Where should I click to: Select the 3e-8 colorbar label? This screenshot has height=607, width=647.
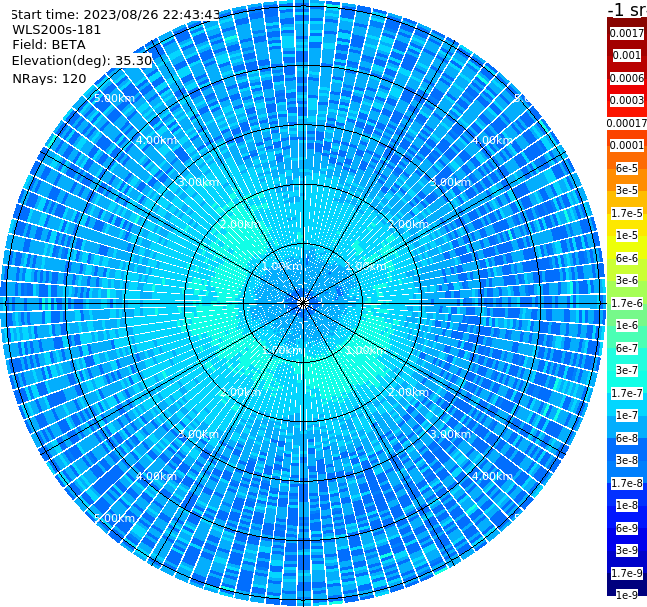(627, 460)
